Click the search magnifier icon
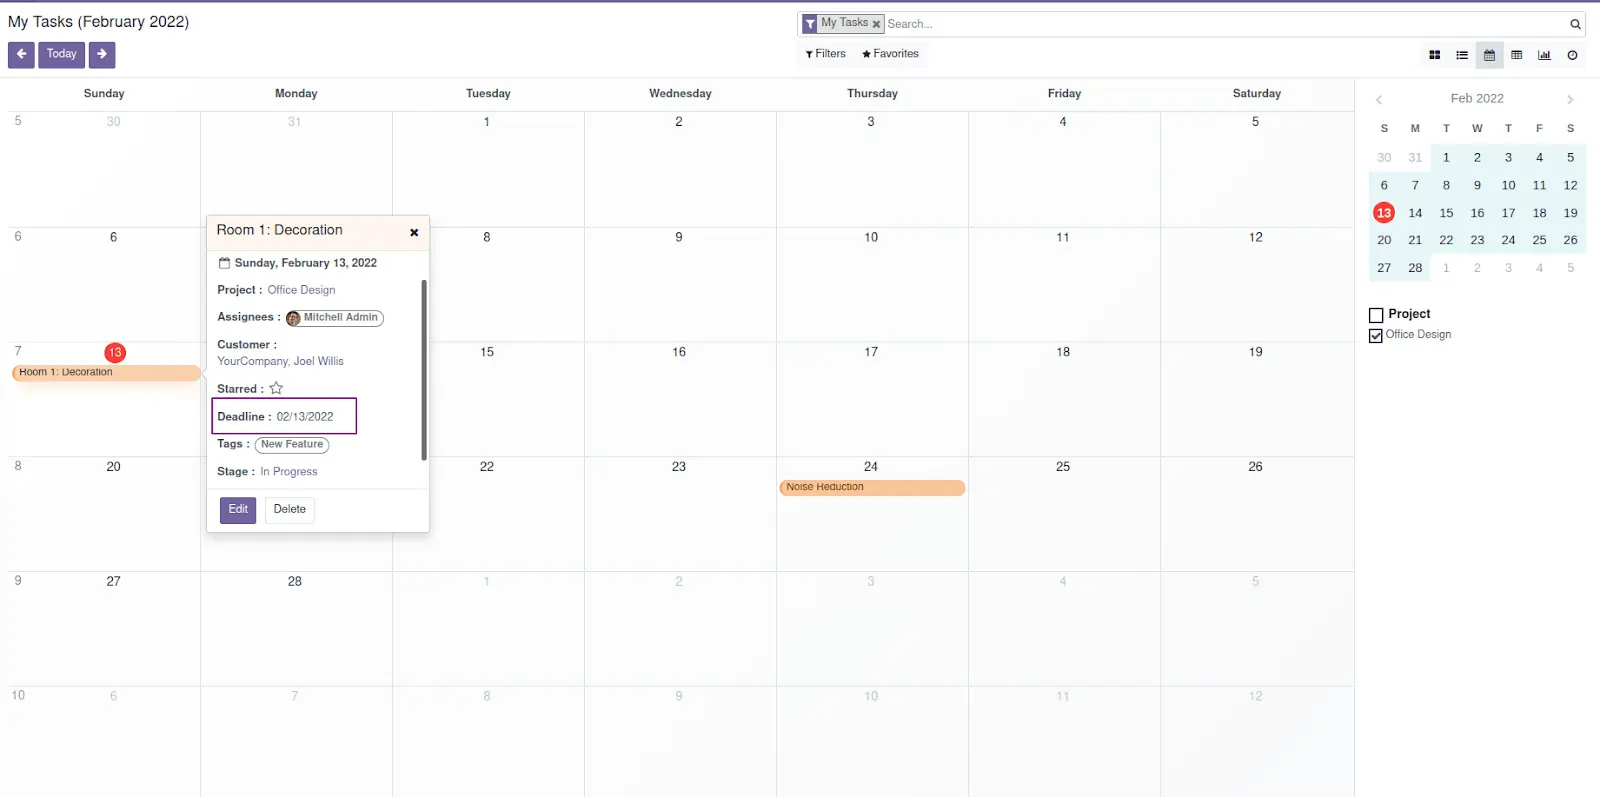This screenshot has width=1600, height=797. (x=1575, y=24)
